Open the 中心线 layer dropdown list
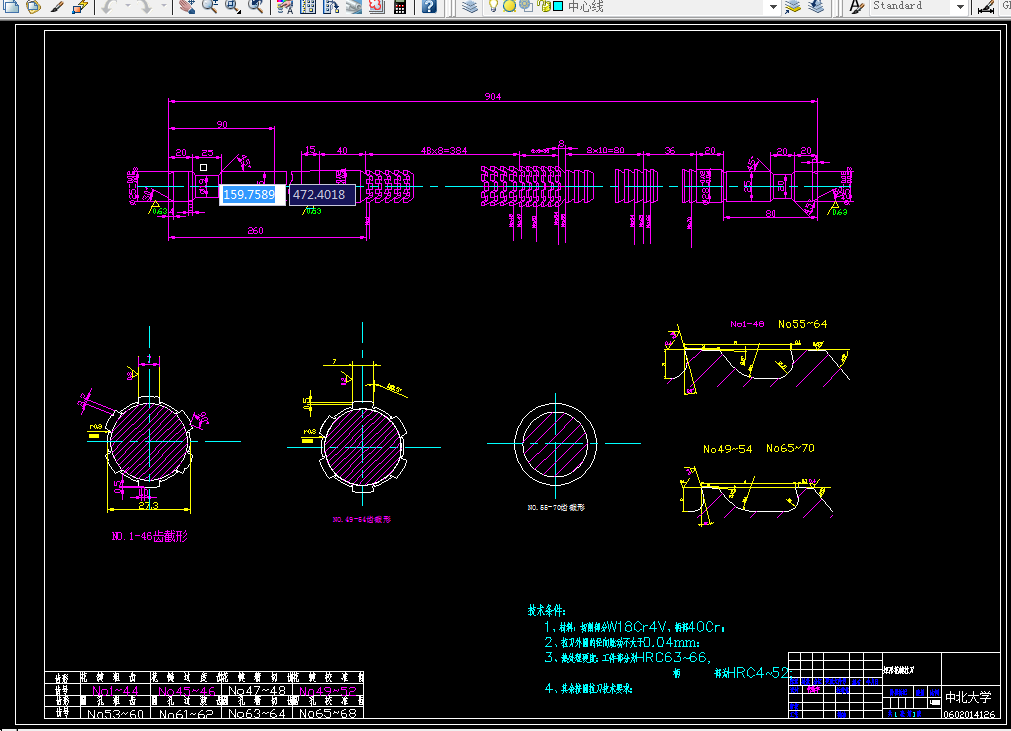 (x=773, y=6)
